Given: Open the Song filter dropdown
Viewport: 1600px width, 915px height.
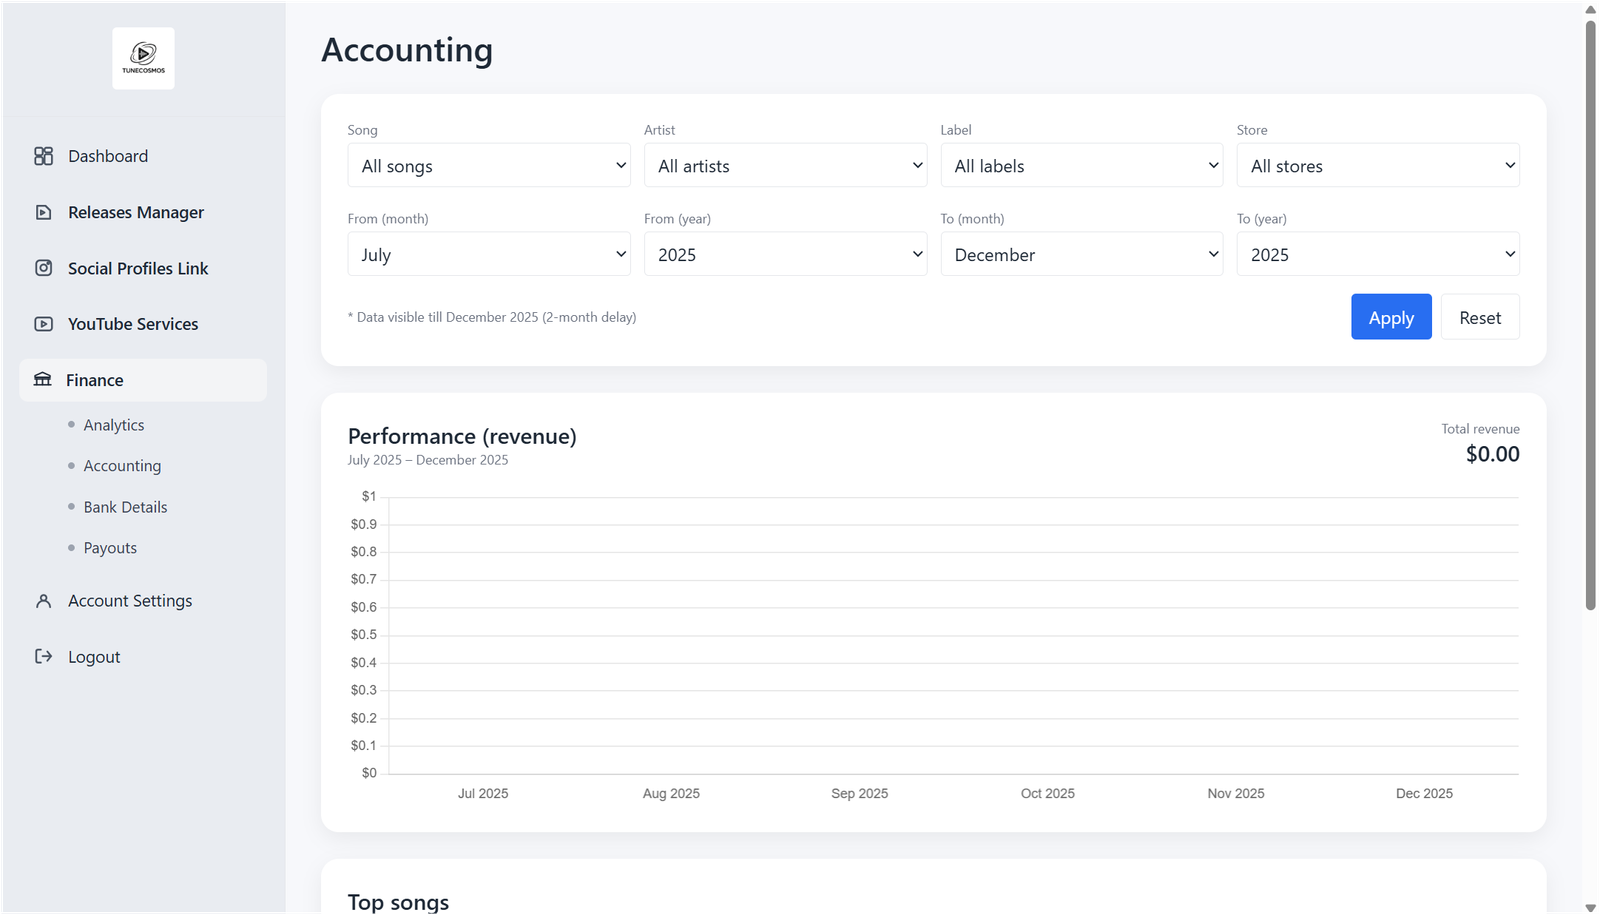Looking at the screenshot, I should coord(489,166).
